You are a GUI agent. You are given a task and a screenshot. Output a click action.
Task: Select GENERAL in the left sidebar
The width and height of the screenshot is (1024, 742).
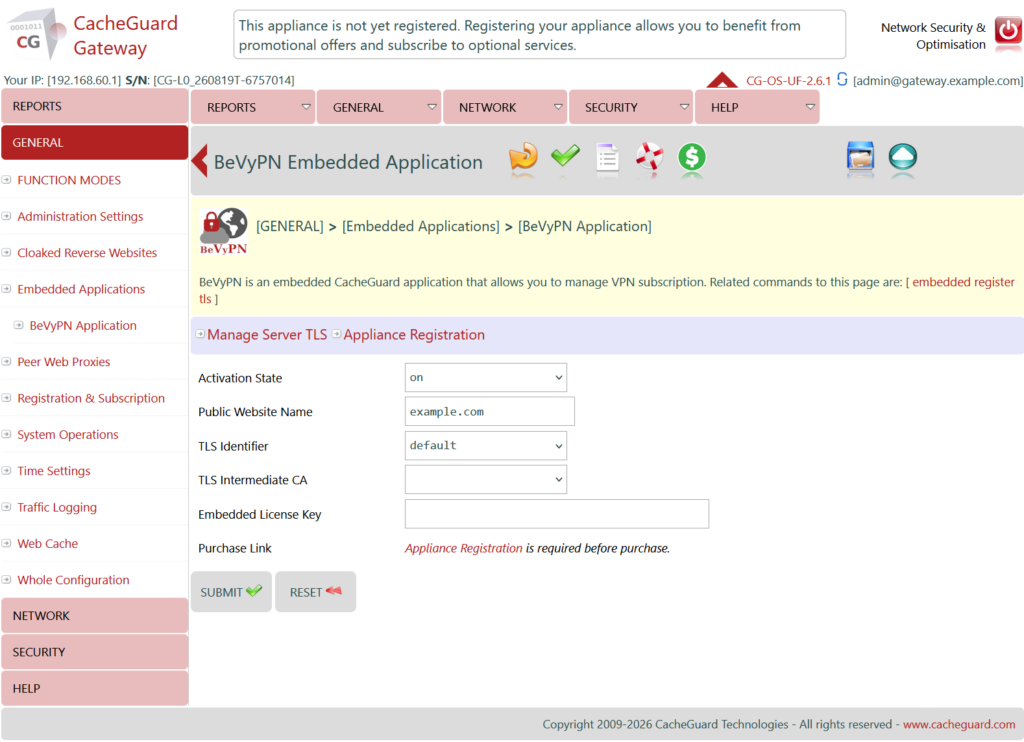click(x=95, y=142)
